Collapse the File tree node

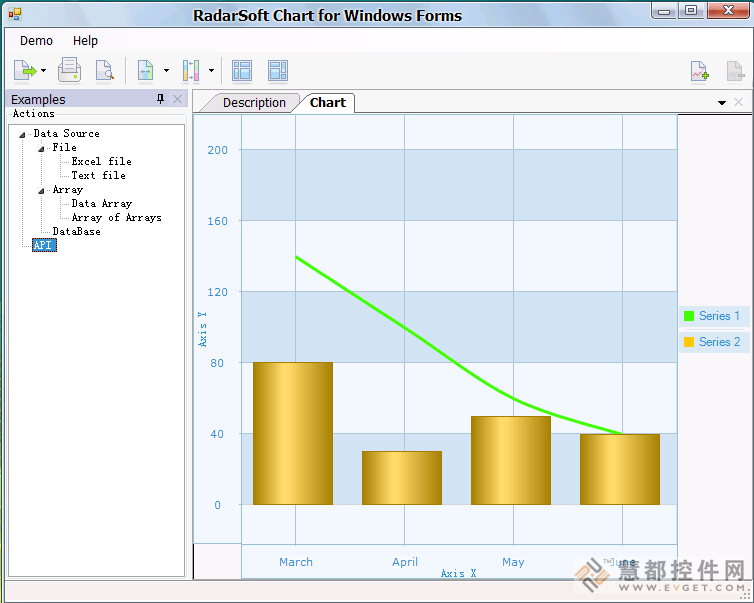(x=41, y=149)
